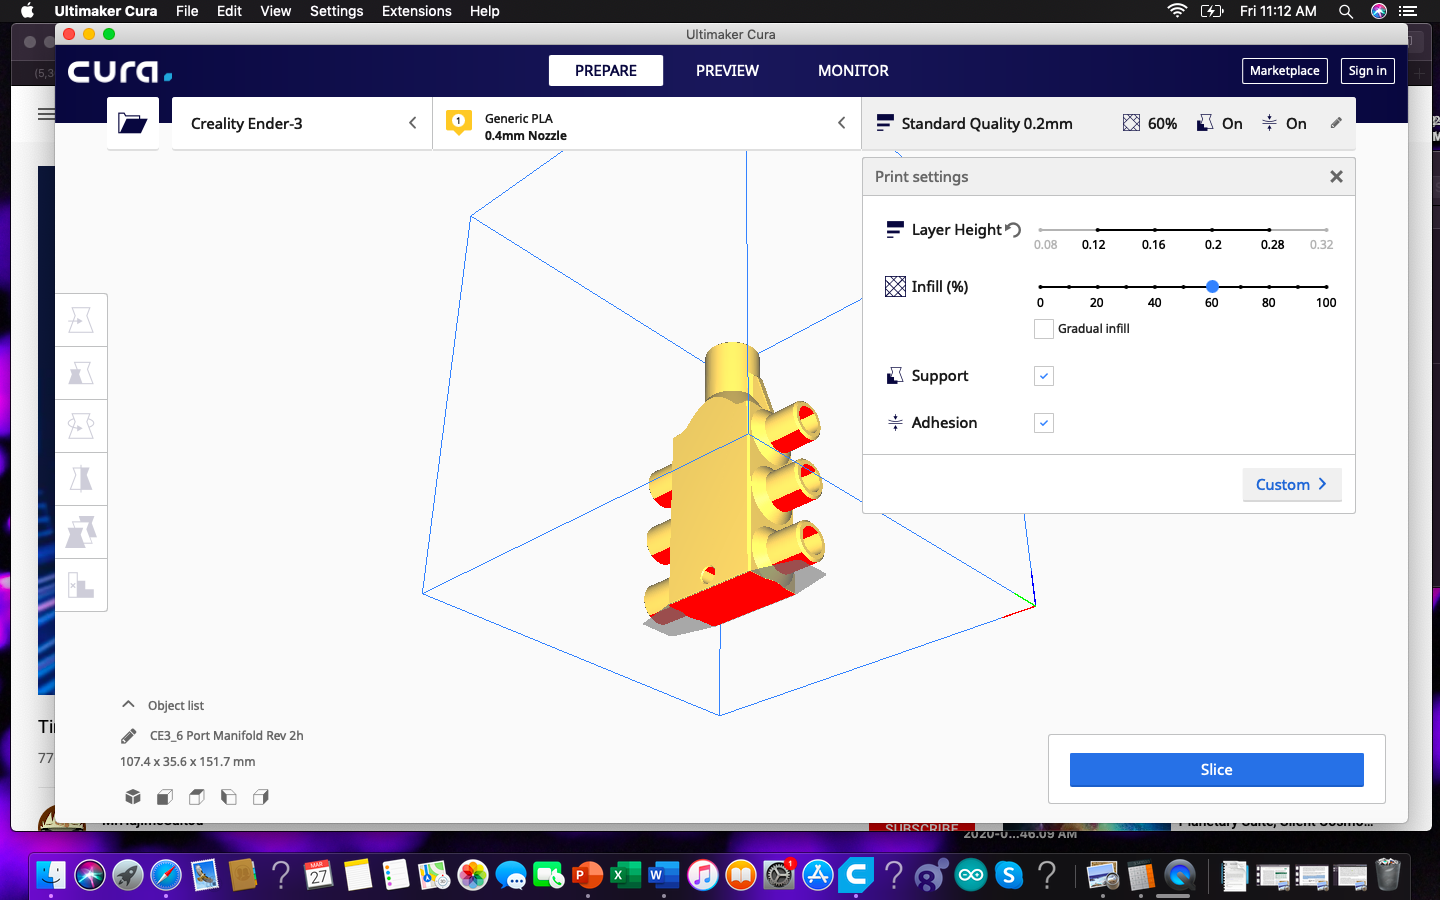Select the Support Blocker tool
Screen dimensions: 1440x900
click(x=81, y=585)
